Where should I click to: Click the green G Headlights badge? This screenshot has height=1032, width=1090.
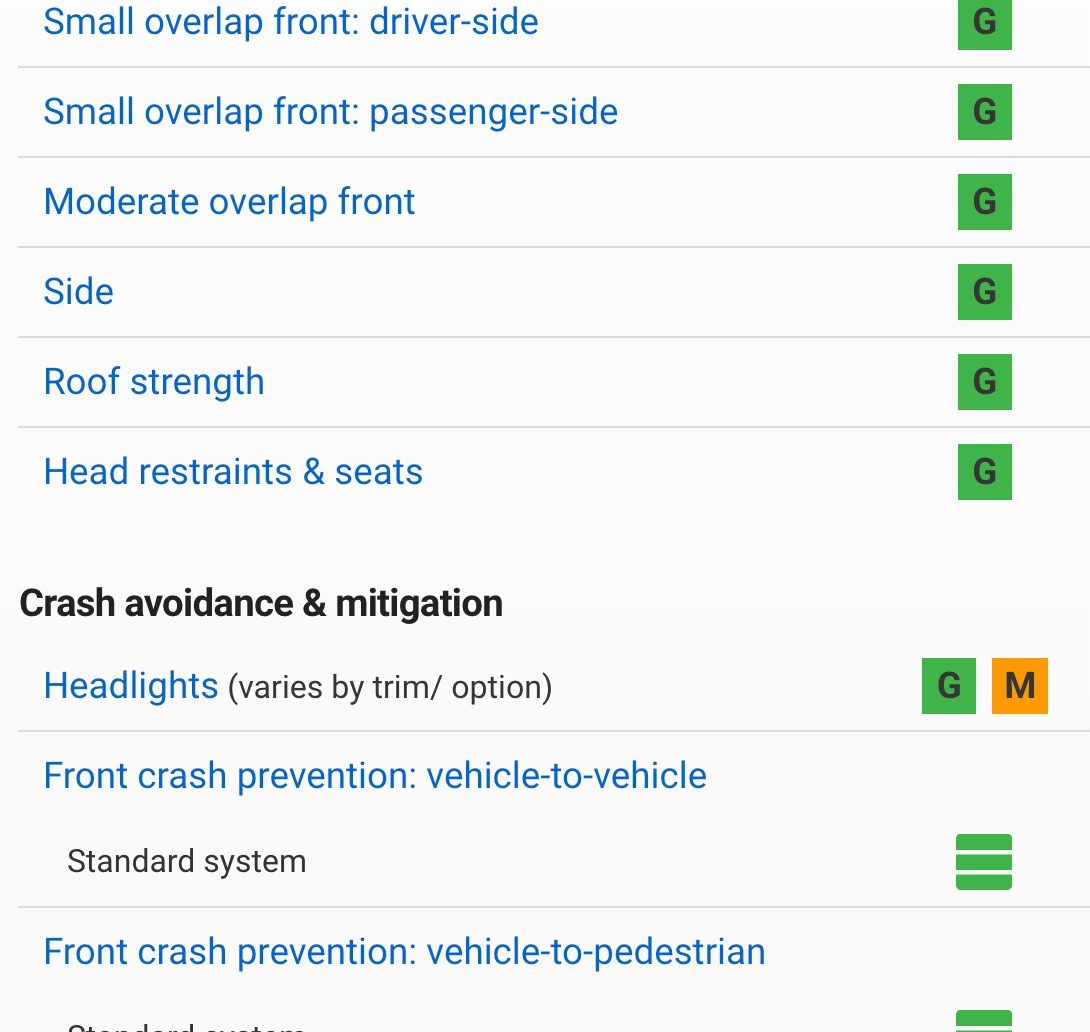tap(949, 686)
